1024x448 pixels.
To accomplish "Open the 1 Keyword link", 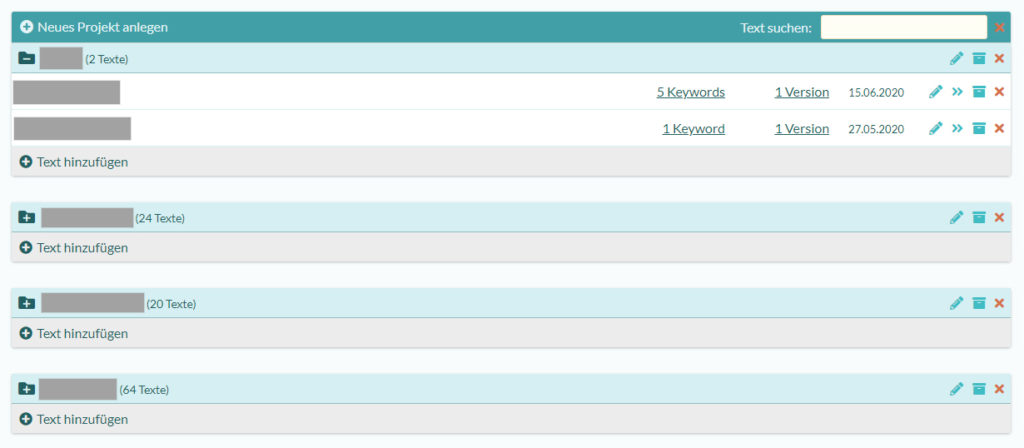I will (693, 128).
